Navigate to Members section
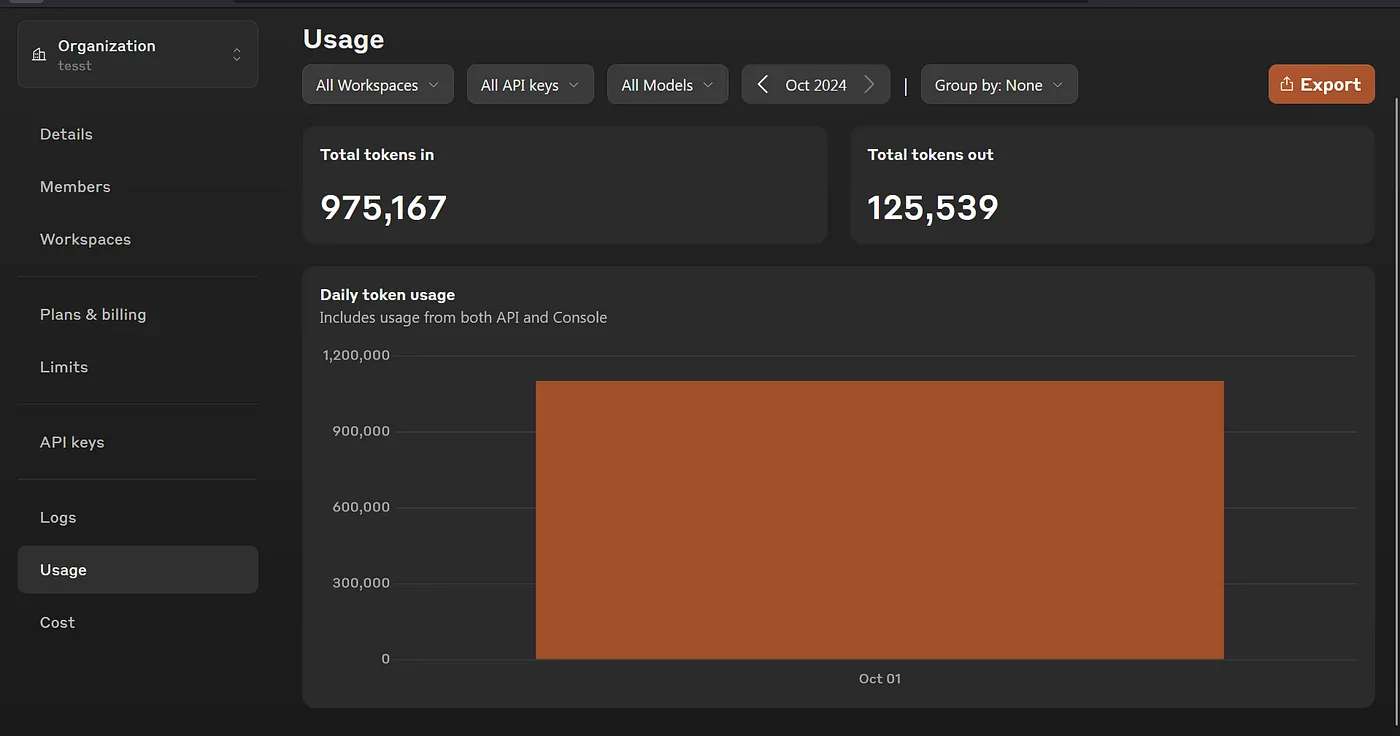Viewport: 1400px width, 736px height. pyautogui.click(x=75, y=187)
